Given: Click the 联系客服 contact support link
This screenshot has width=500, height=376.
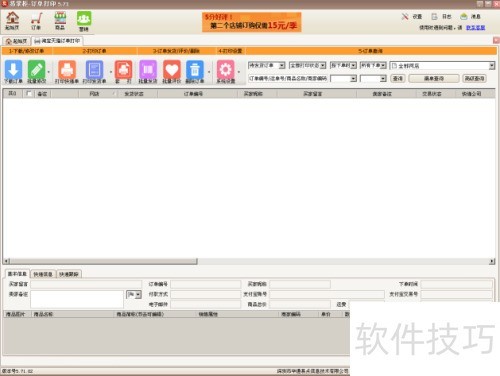Looking at the screenshot, I should point(475,28).
